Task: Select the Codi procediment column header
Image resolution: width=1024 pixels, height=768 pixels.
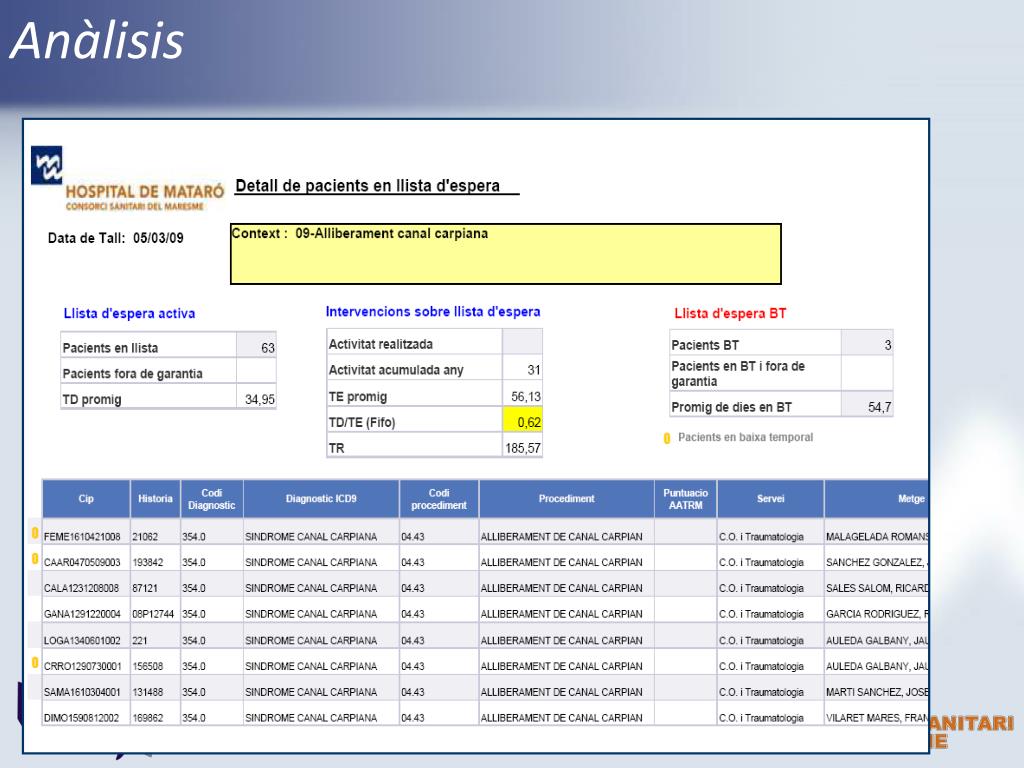Action: 439,498
